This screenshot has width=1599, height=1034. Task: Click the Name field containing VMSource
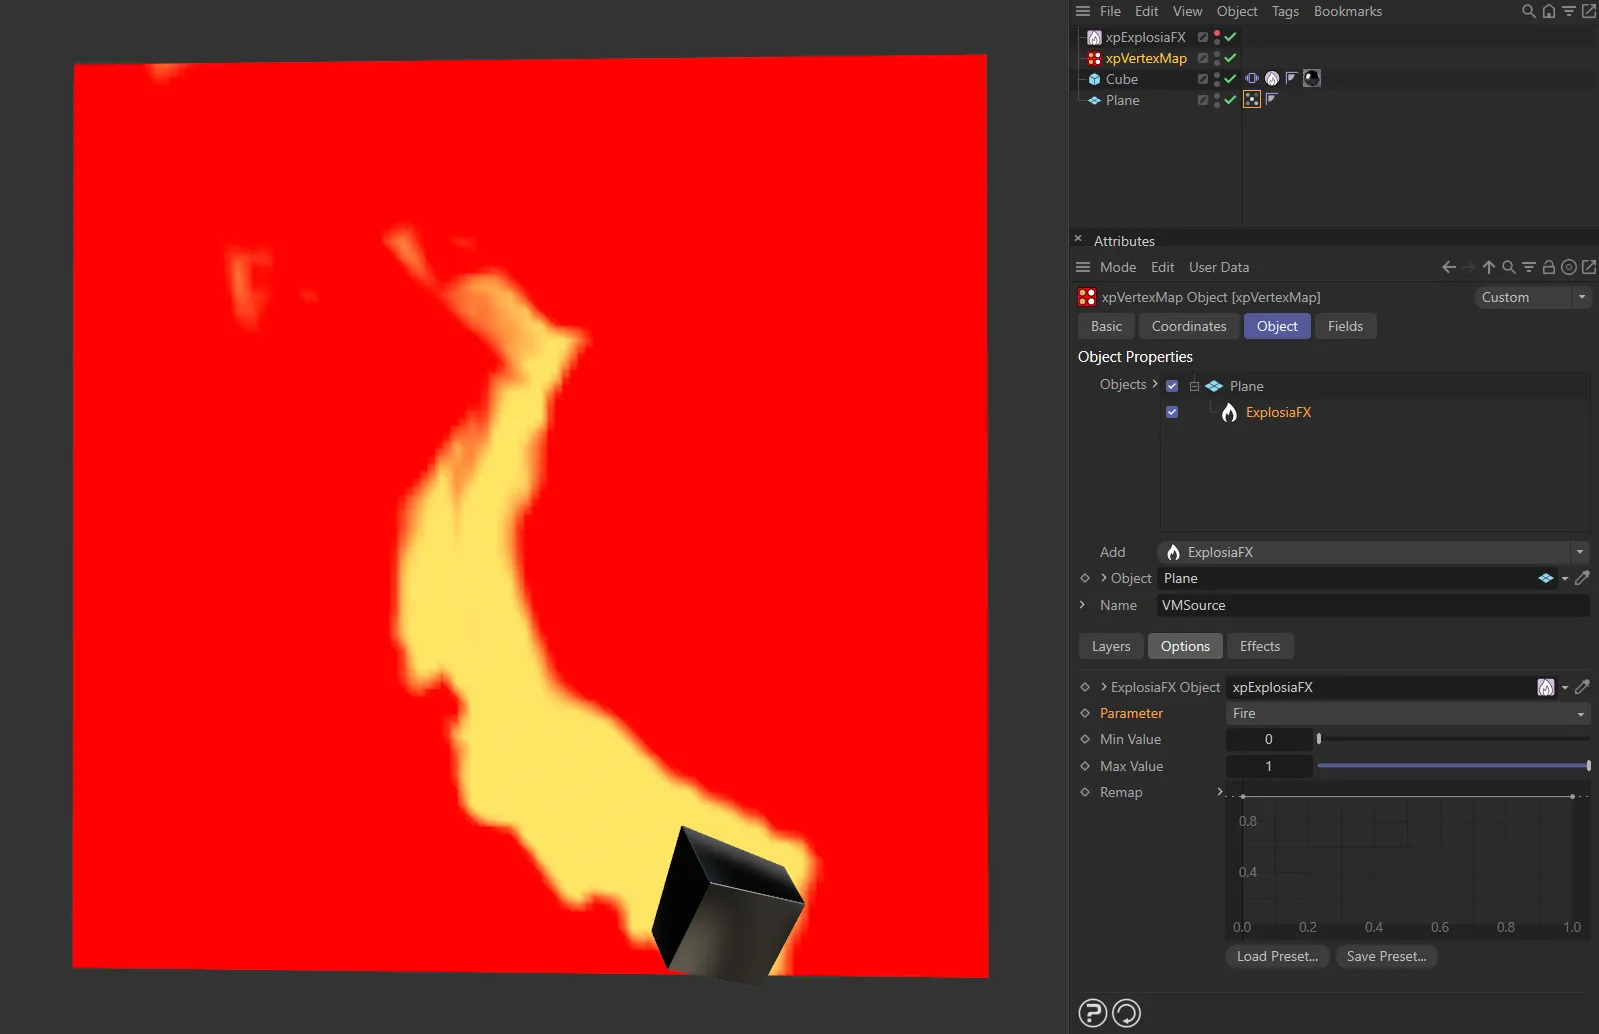coord(1373,605)
